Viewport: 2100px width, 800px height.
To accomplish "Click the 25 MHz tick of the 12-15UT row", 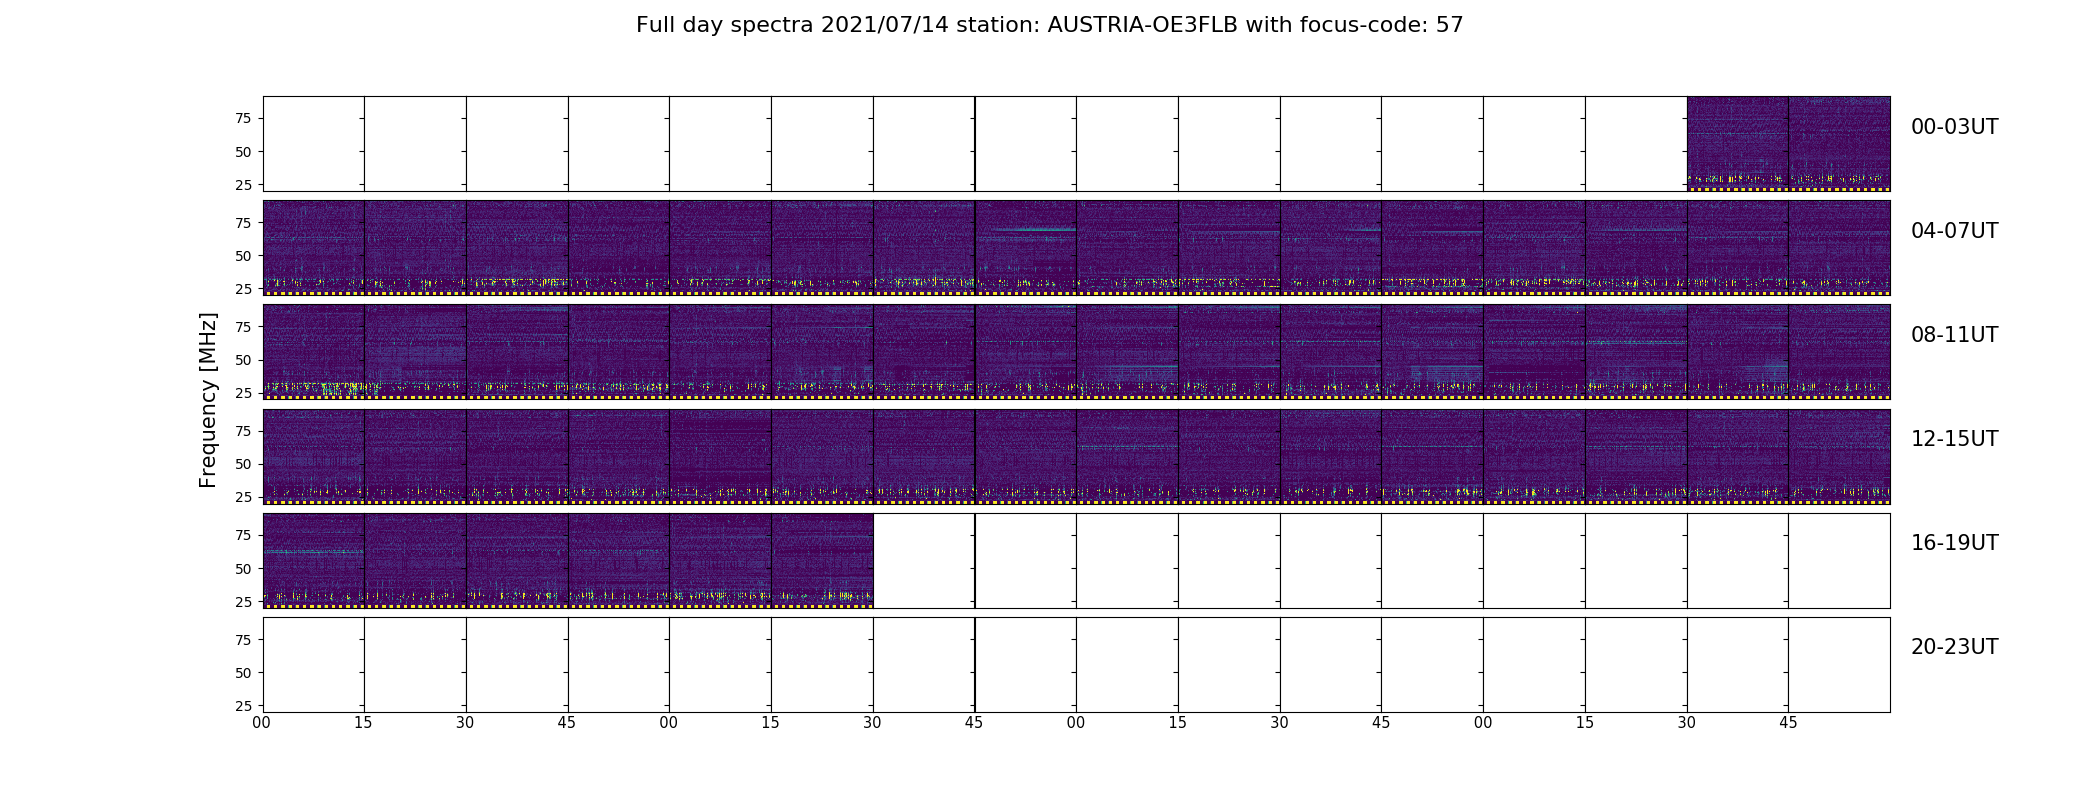I will coord(243,497).
